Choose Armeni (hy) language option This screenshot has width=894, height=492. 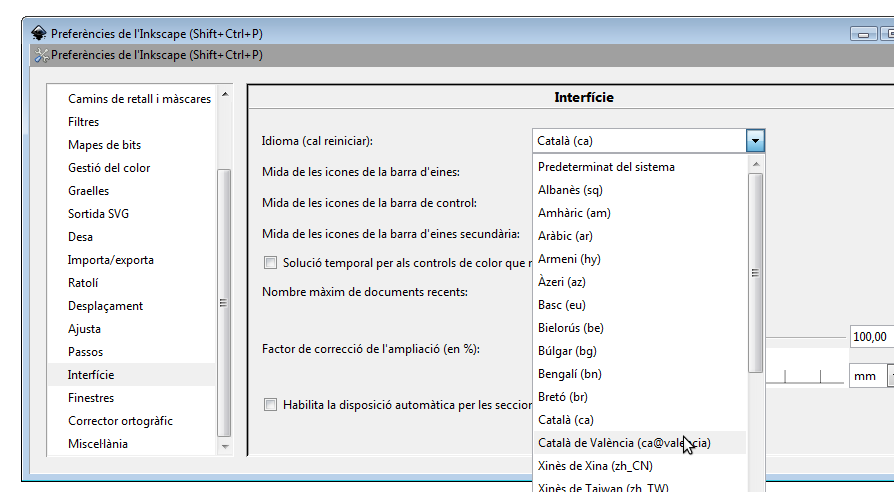click(640, 259)
